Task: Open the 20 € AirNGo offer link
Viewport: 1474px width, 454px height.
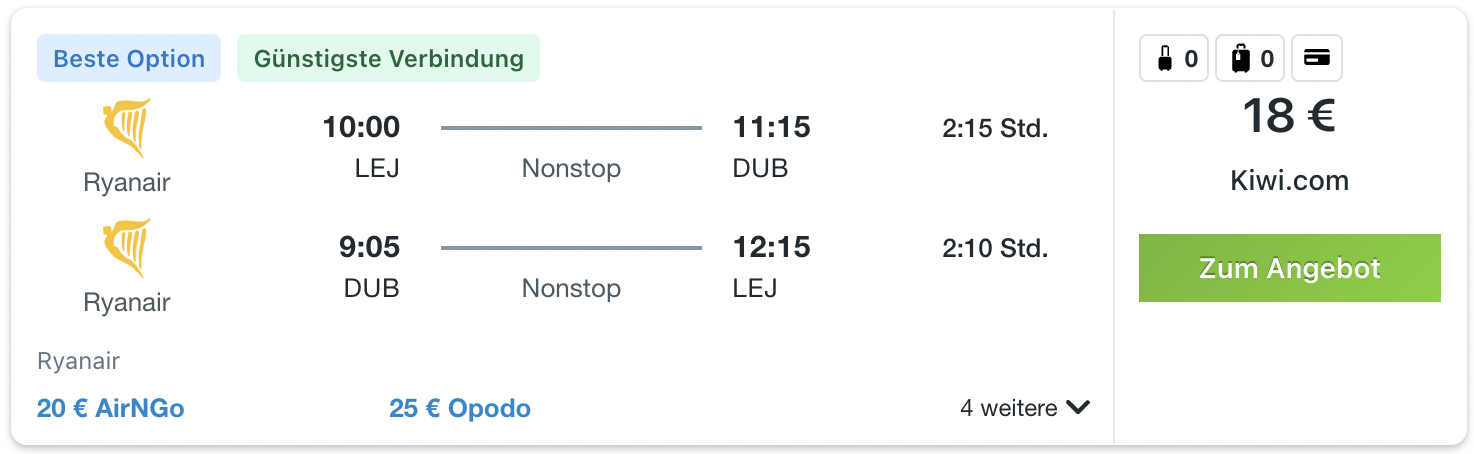Action: click(x=111, y=408)
